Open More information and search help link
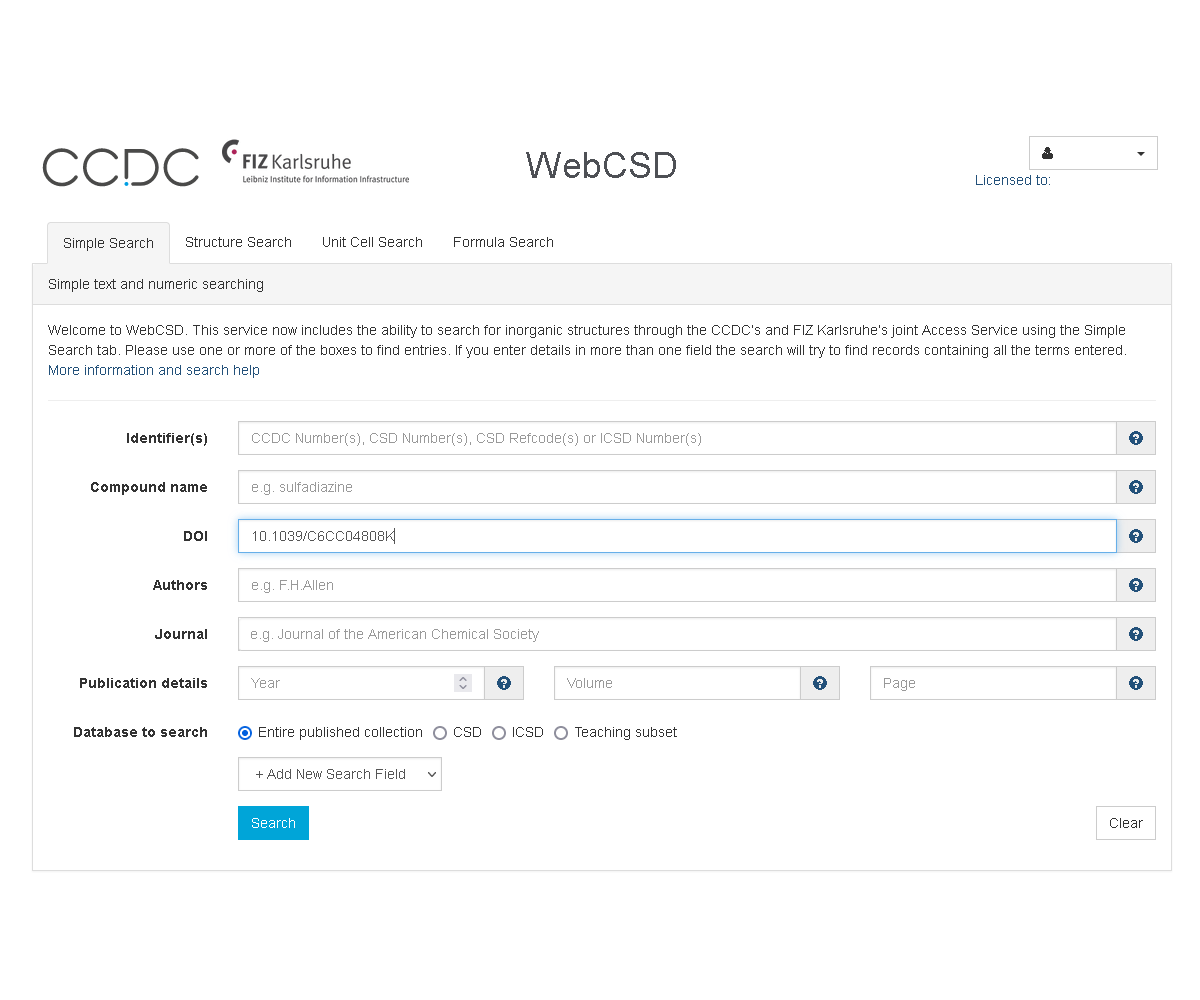The width and height of the screenshot is (1200, 1000). pos(154,370)
